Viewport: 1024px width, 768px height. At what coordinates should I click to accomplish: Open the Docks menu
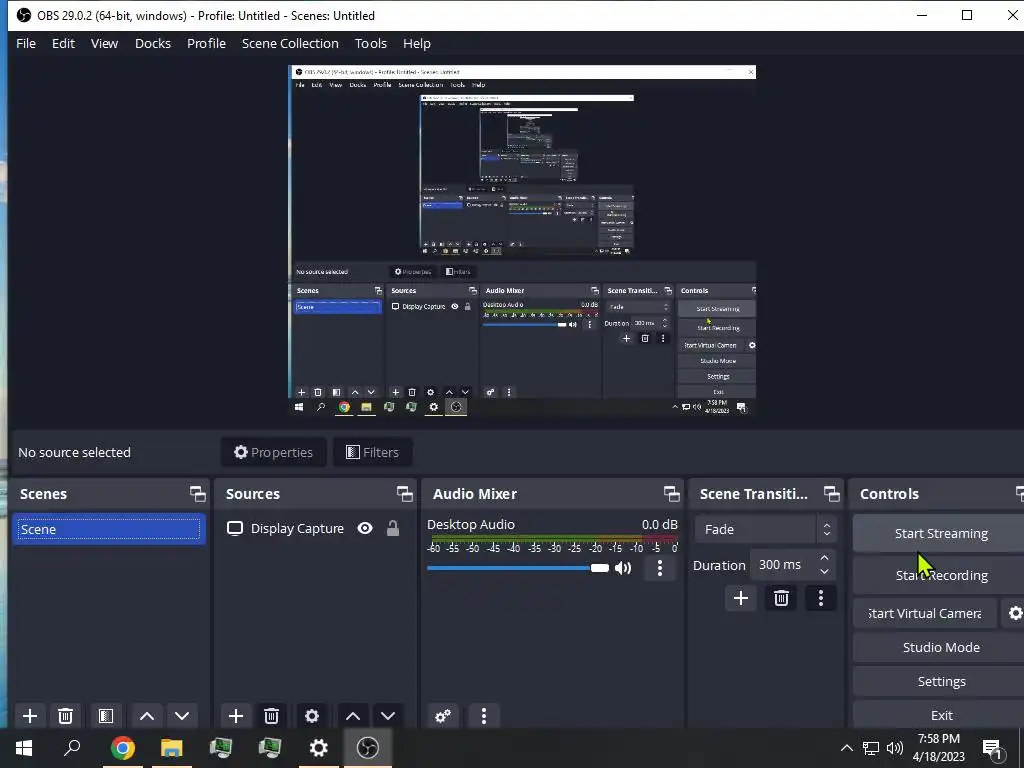coord(153,44)
